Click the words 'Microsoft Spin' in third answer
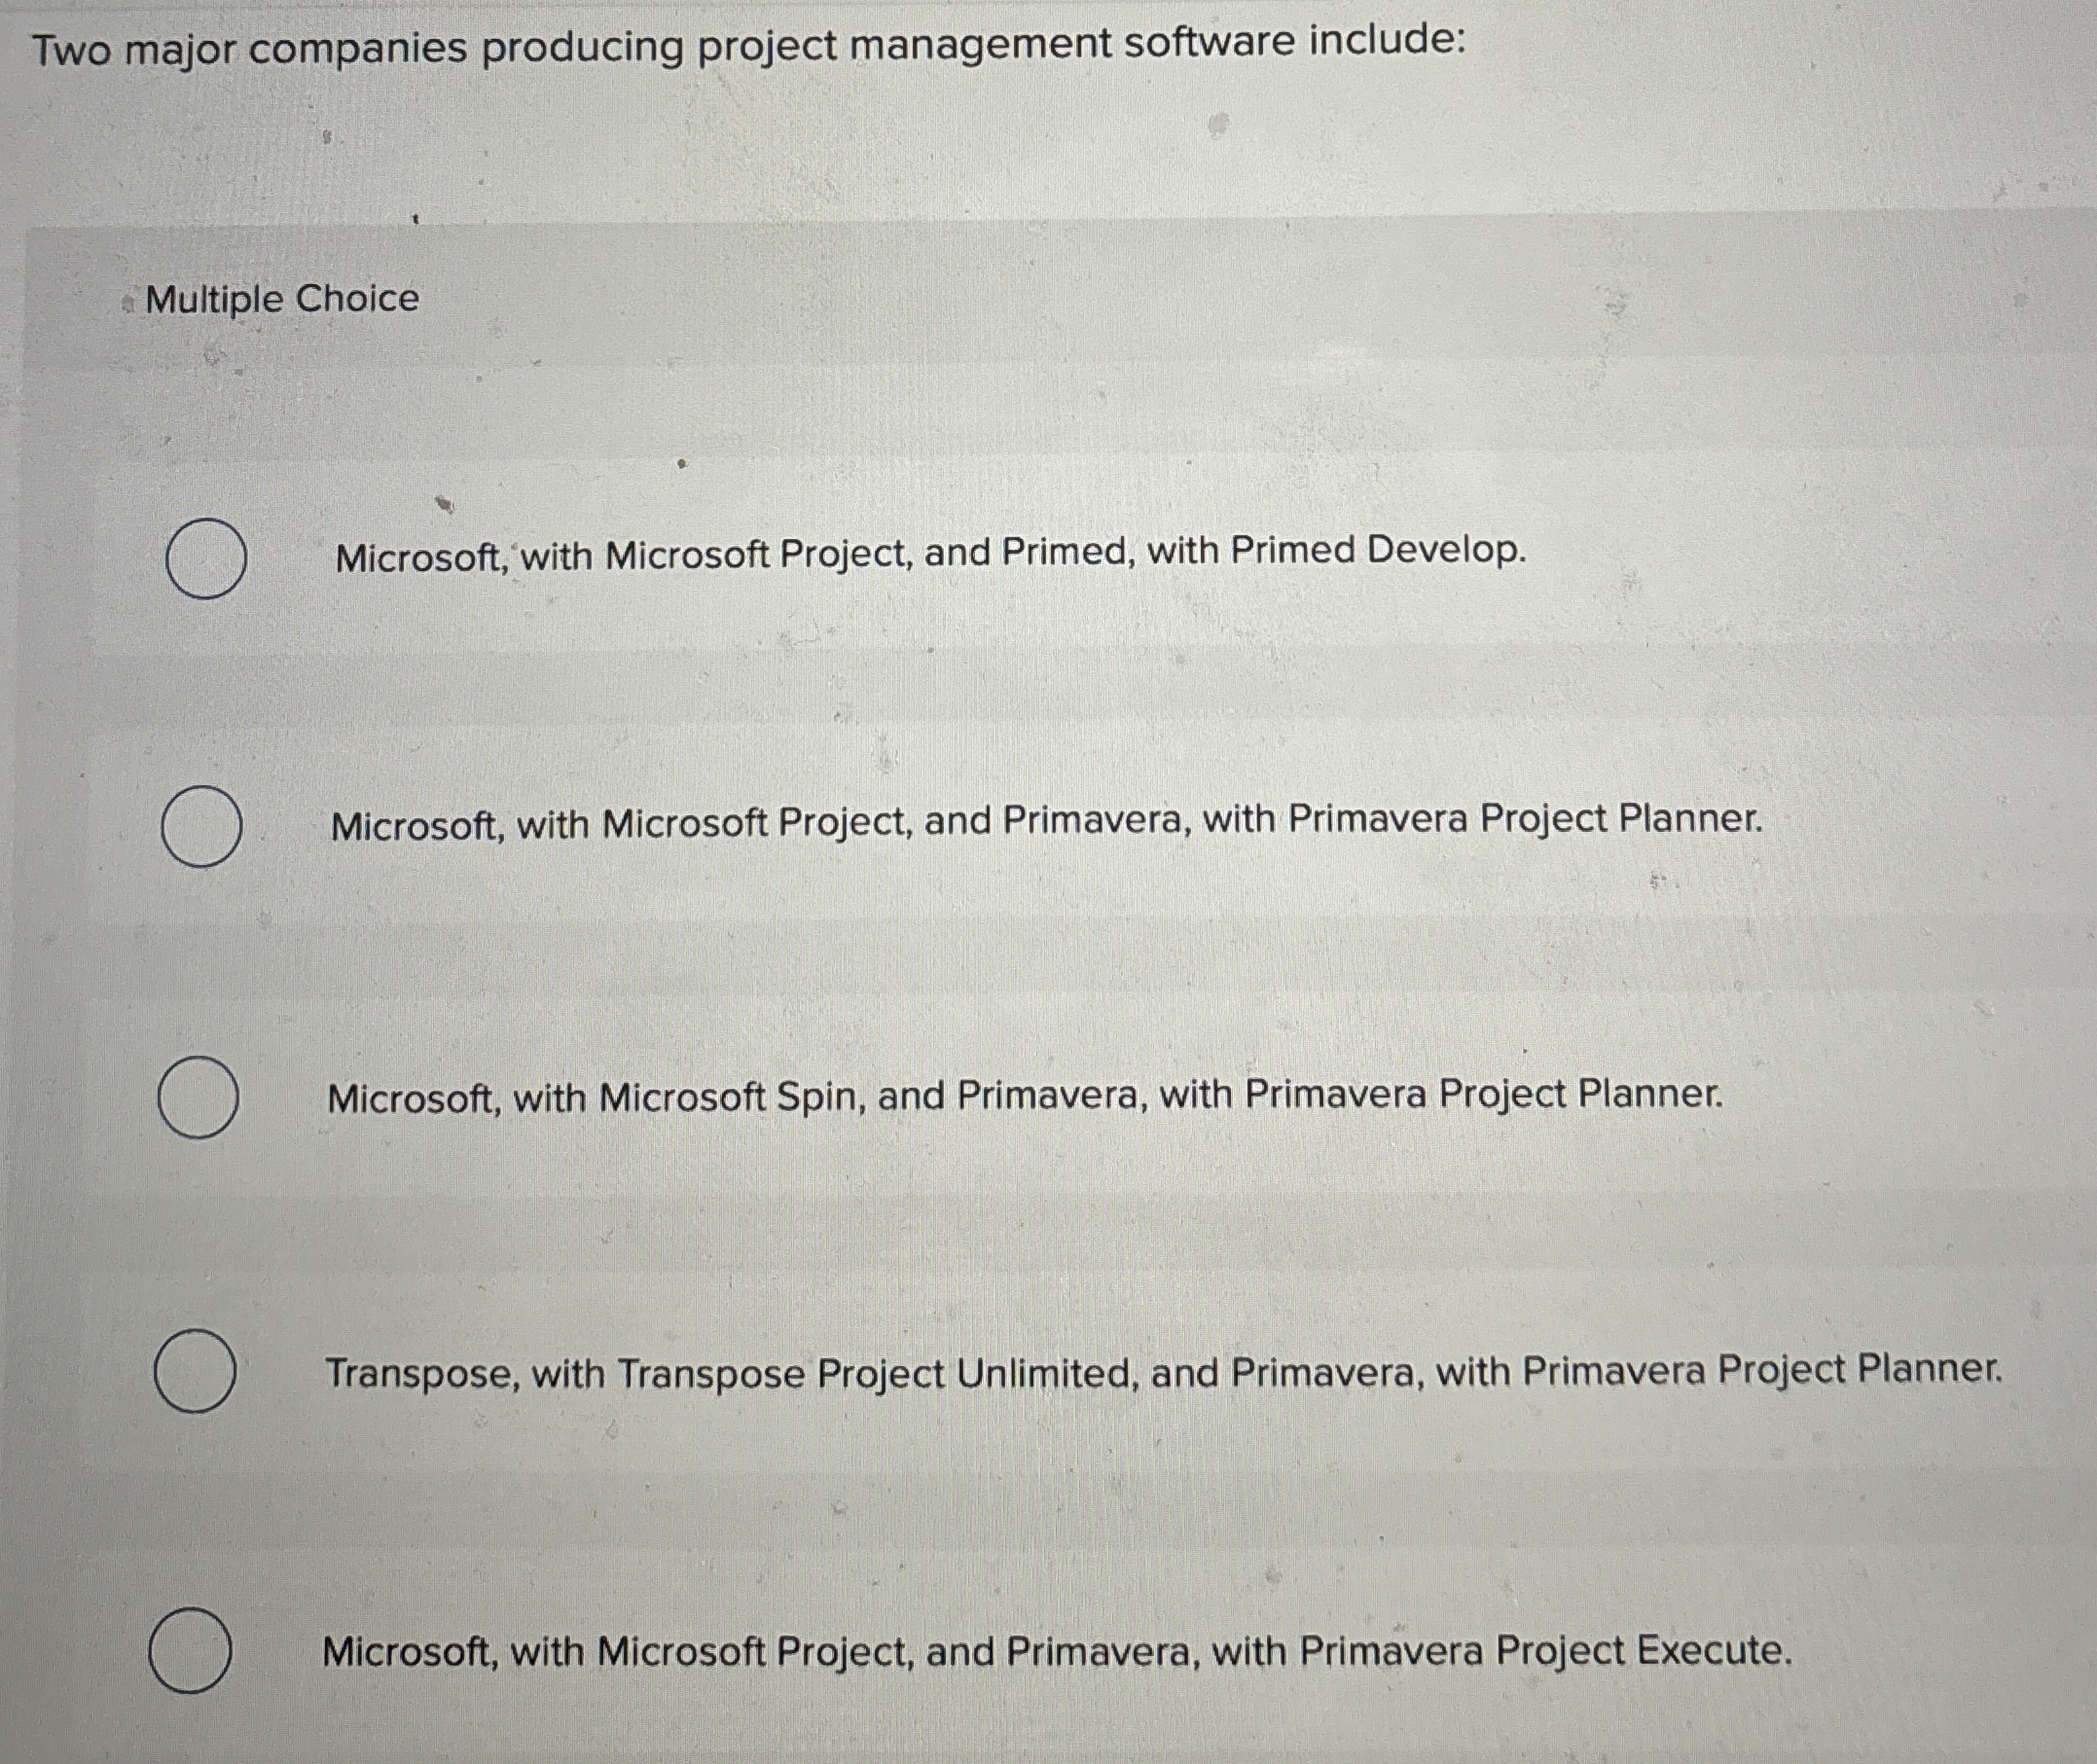 732,1098
